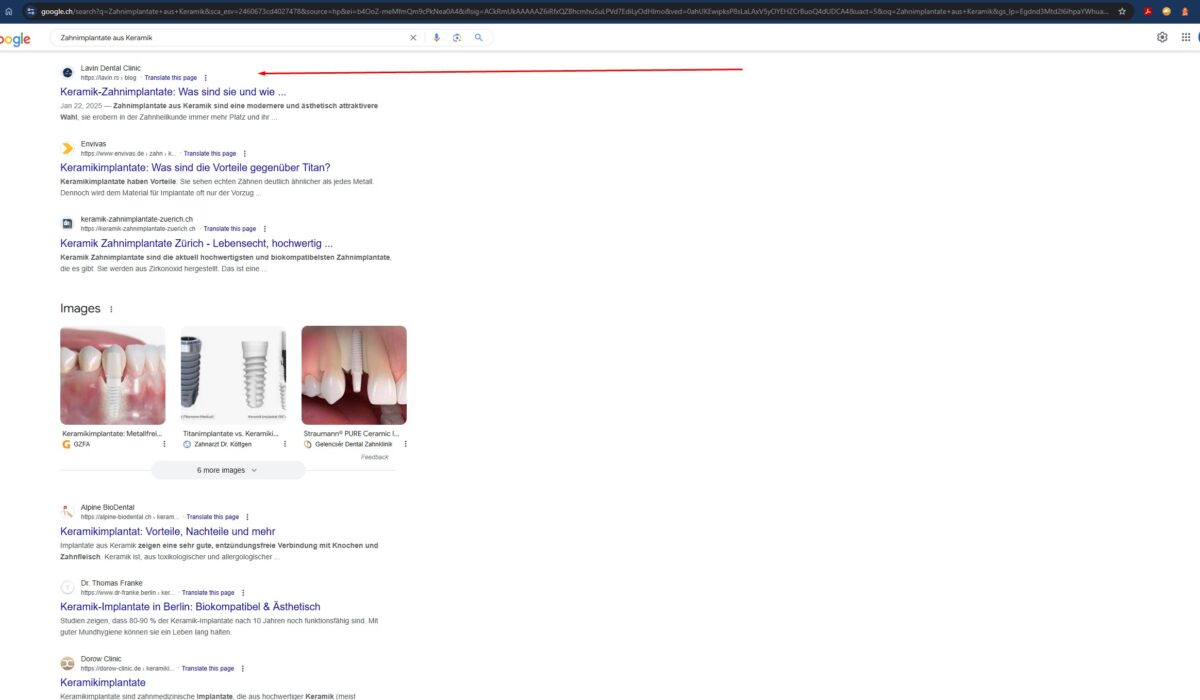This screenshot has height=700, width=1200.
Task: Expand 6 more images
Action: [227, 470]
